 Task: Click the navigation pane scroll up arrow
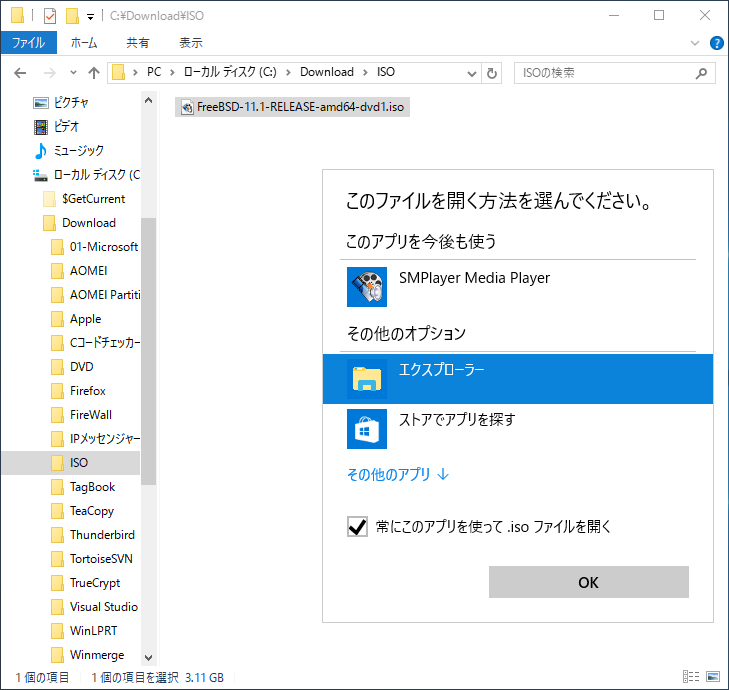(x=148, y=100)
